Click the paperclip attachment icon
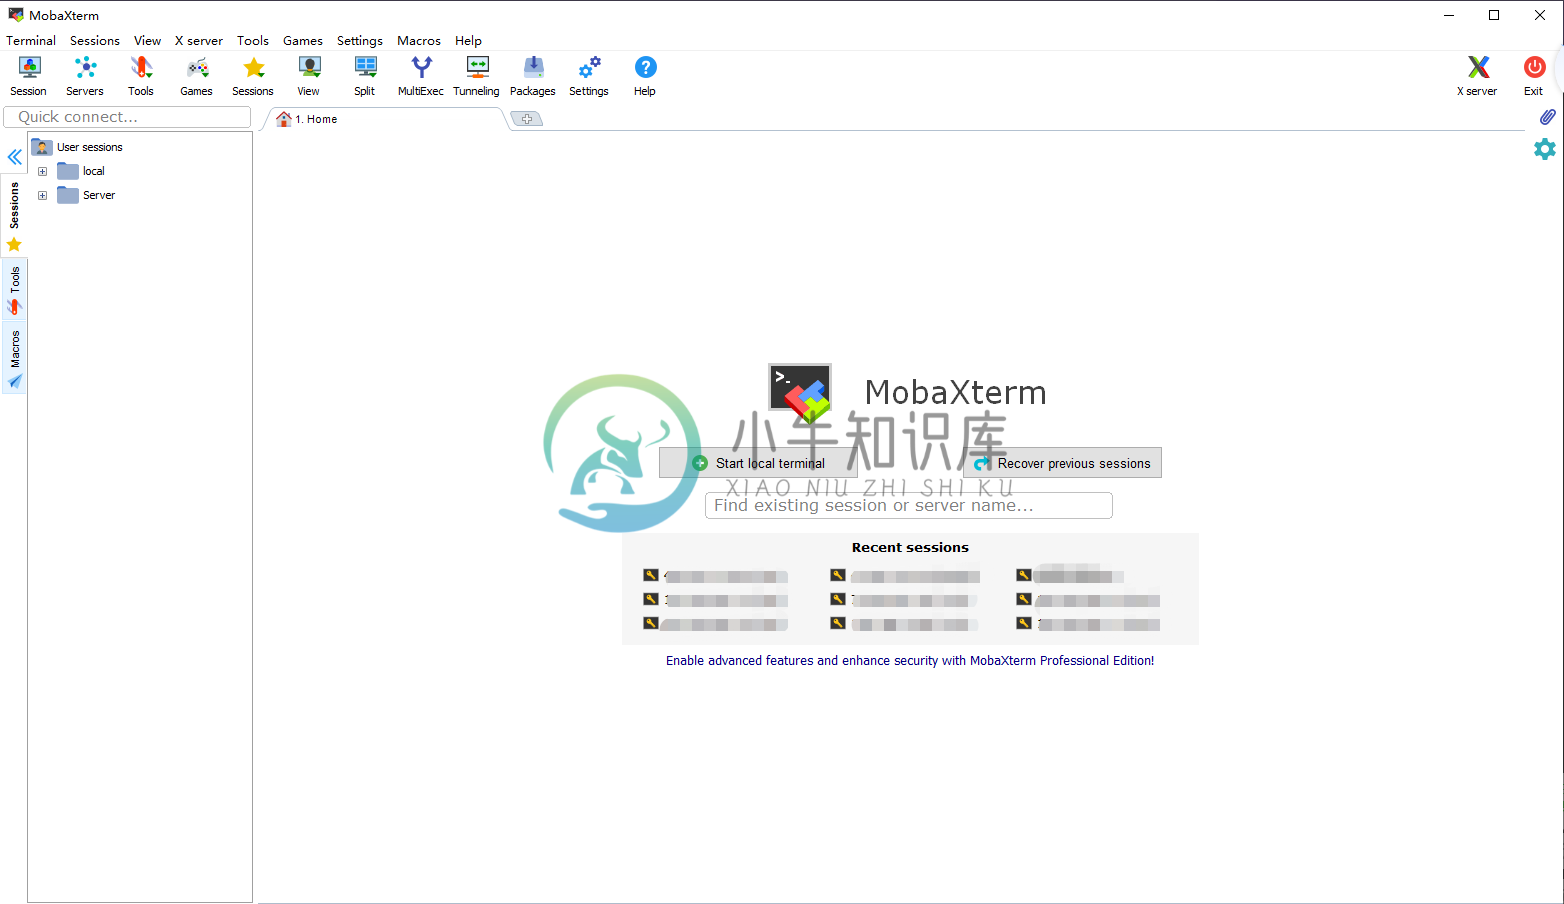The height and width of the screenshot is (904, 1564). tap(1547, 117)
